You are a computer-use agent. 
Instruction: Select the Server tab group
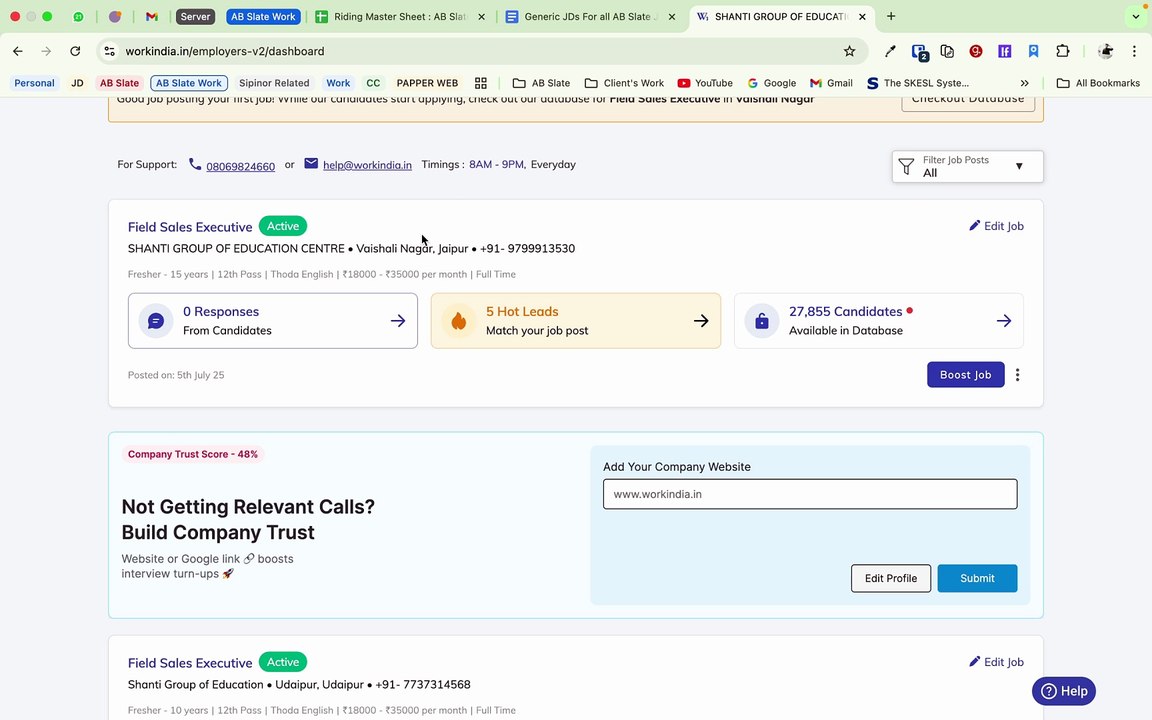tap(195, 16)
